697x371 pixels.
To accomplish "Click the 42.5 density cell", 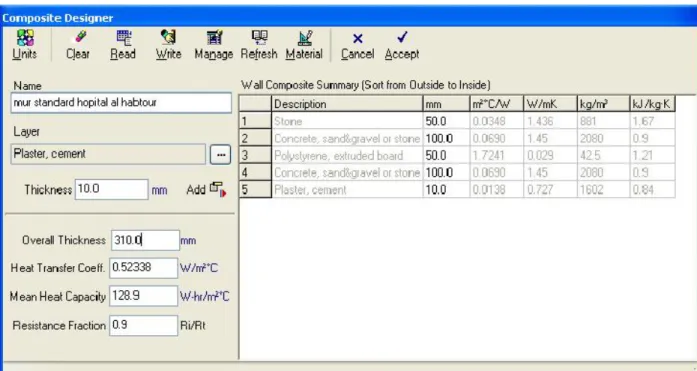I will (x=603, y=156).
